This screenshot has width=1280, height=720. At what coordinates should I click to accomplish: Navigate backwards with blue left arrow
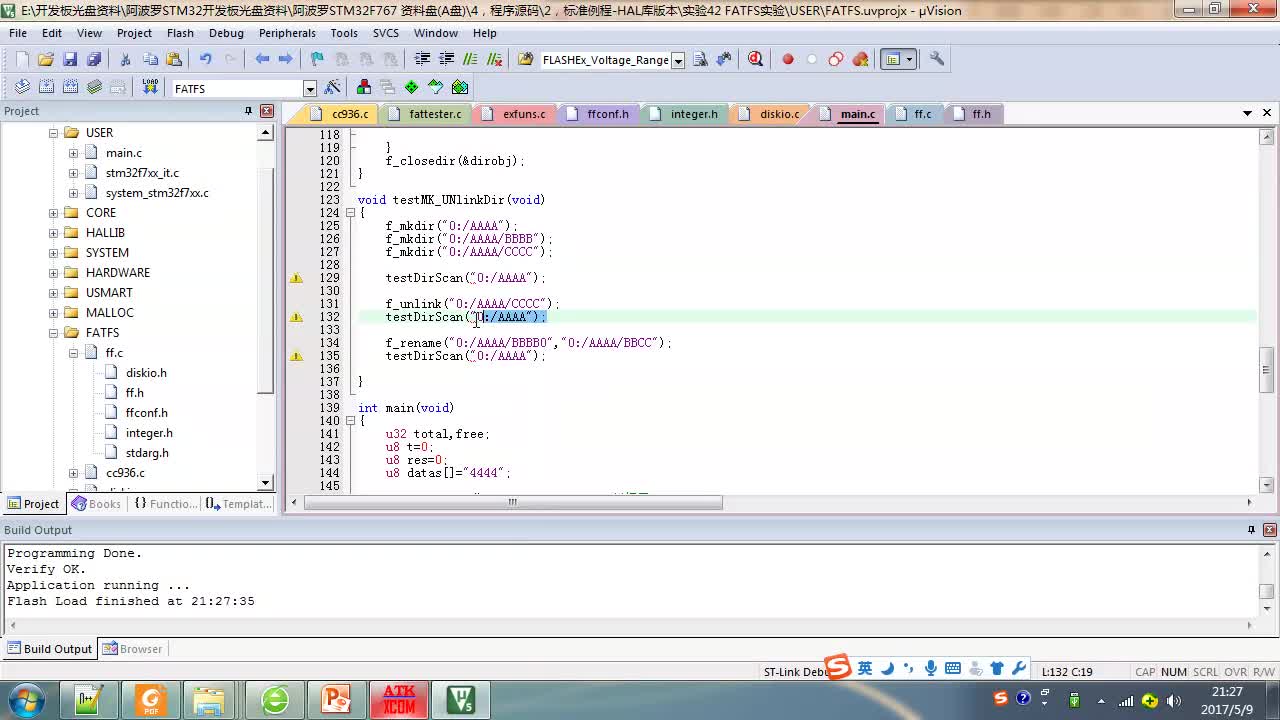click(x=262, y=59)
